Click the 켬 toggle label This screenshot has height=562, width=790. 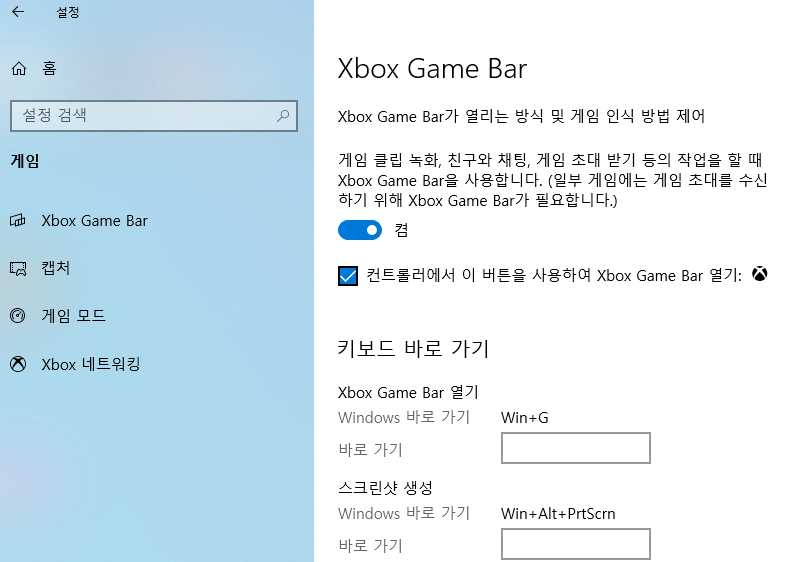click(x=401, y=230)
